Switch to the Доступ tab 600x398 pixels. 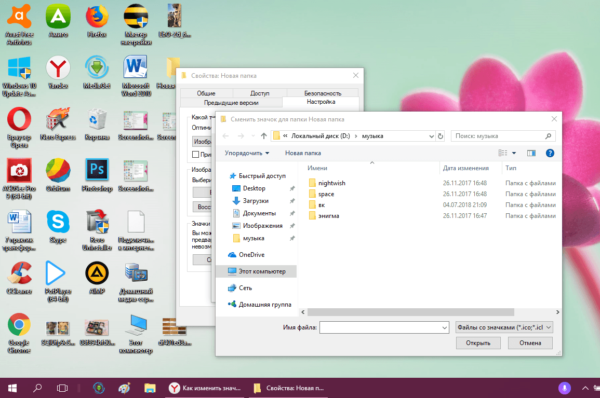tap(259, 93)
